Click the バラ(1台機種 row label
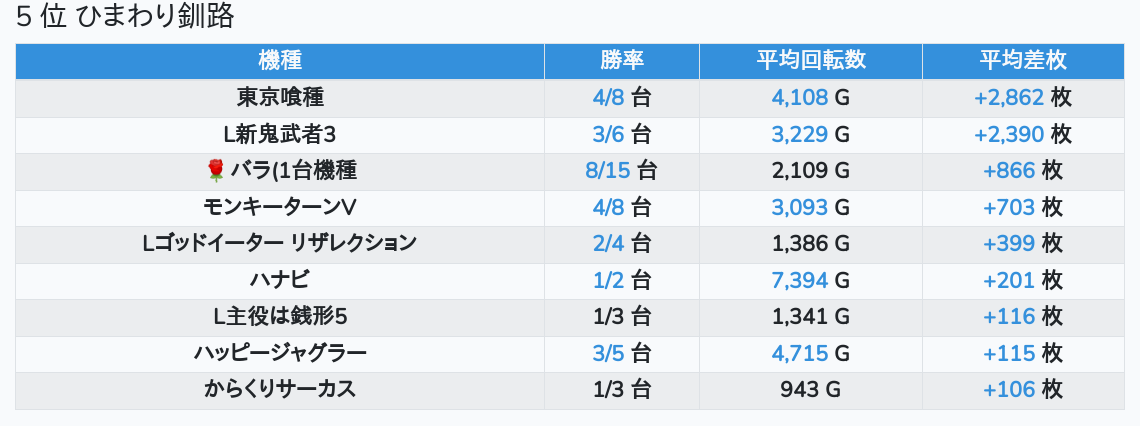 (x=293, y=171)
